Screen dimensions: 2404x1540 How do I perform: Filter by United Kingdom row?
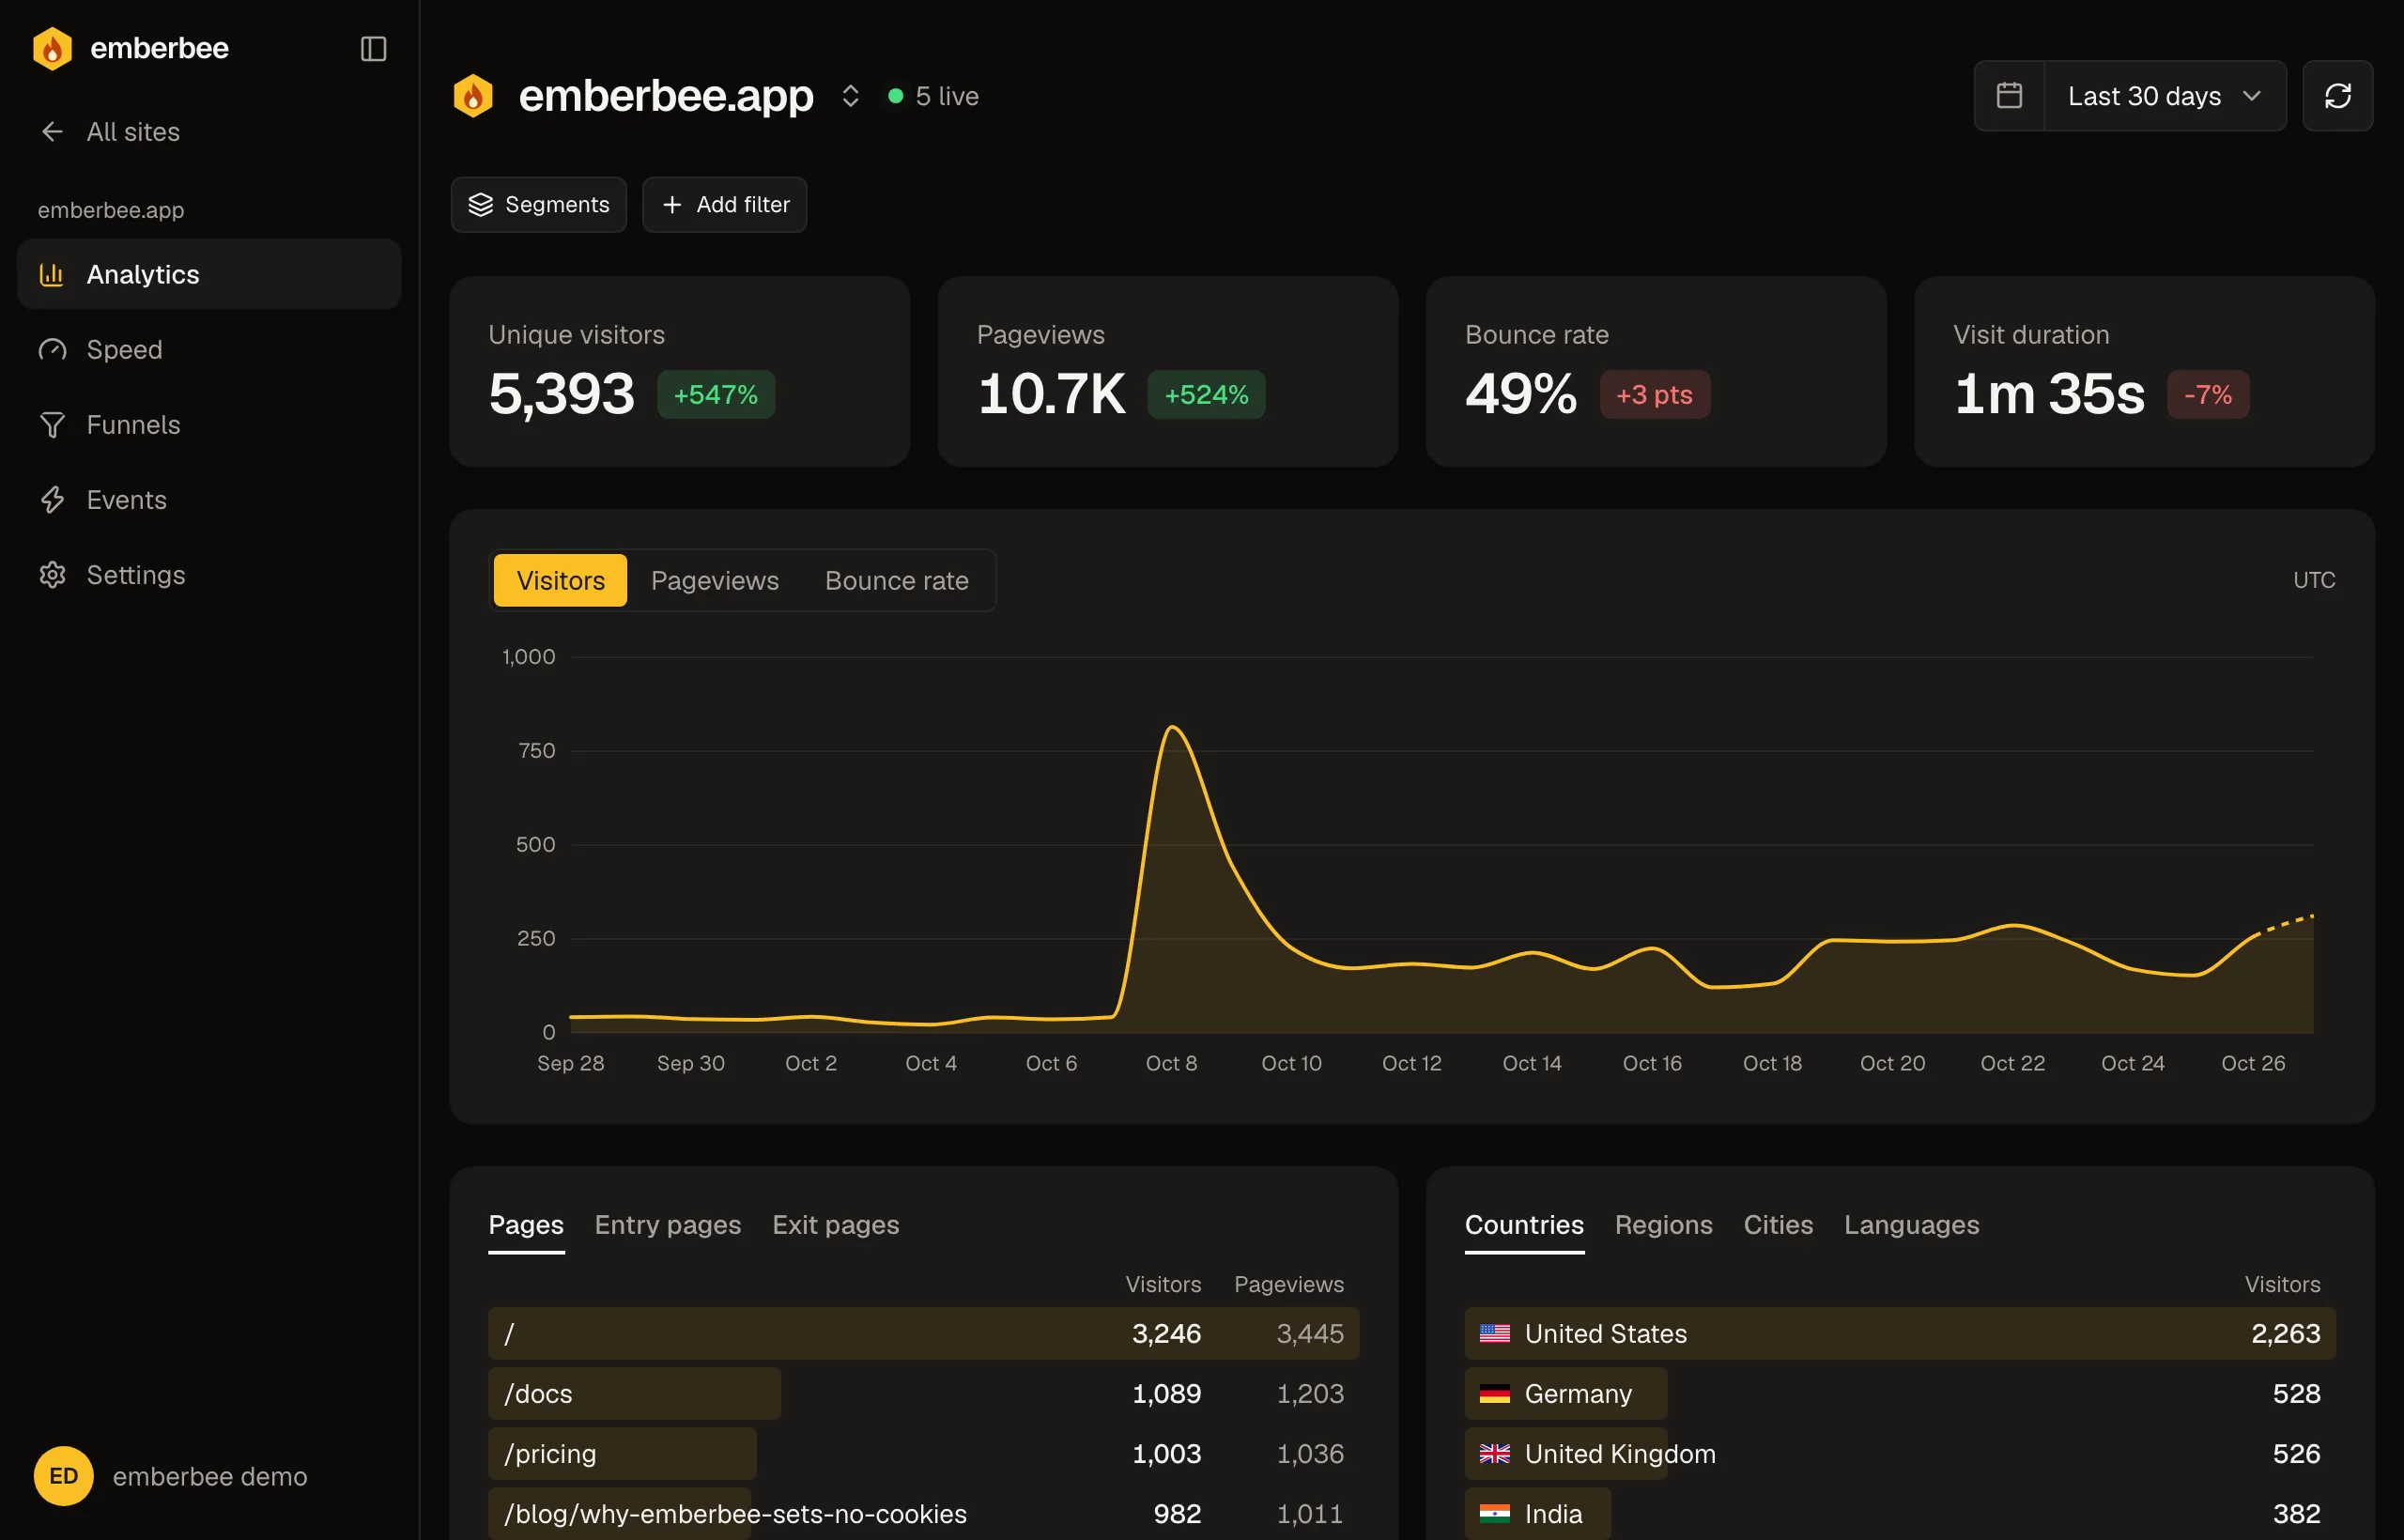pyautogui.click(x=1900, y=1454)
